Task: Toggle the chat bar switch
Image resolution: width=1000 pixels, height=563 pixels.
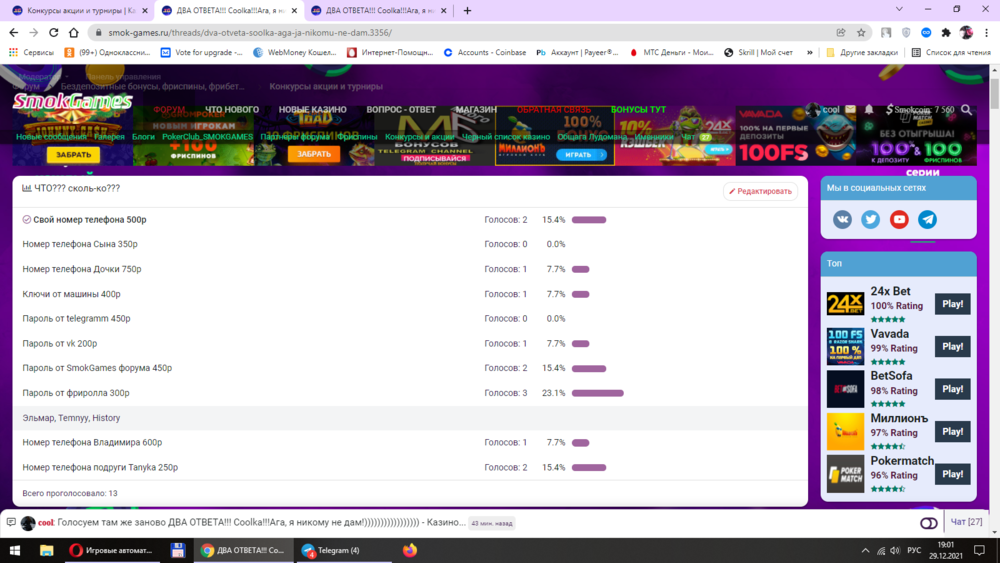Action: tap(929, 523)
